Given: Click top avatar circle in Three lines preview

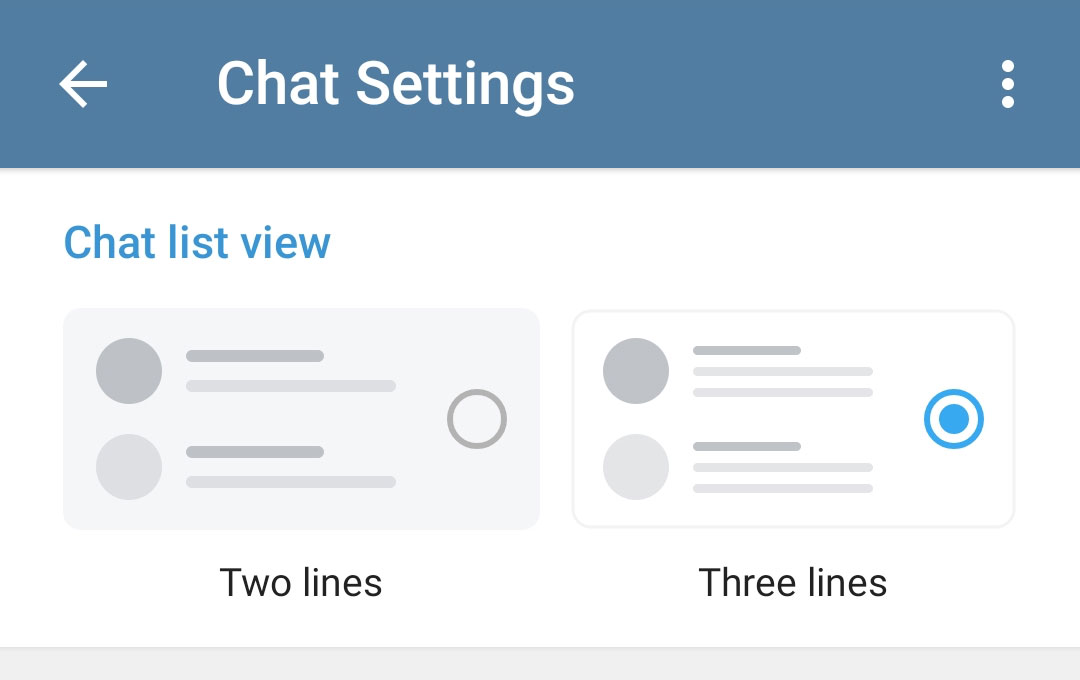Looking at the screenshot, I should click(636, 371).
